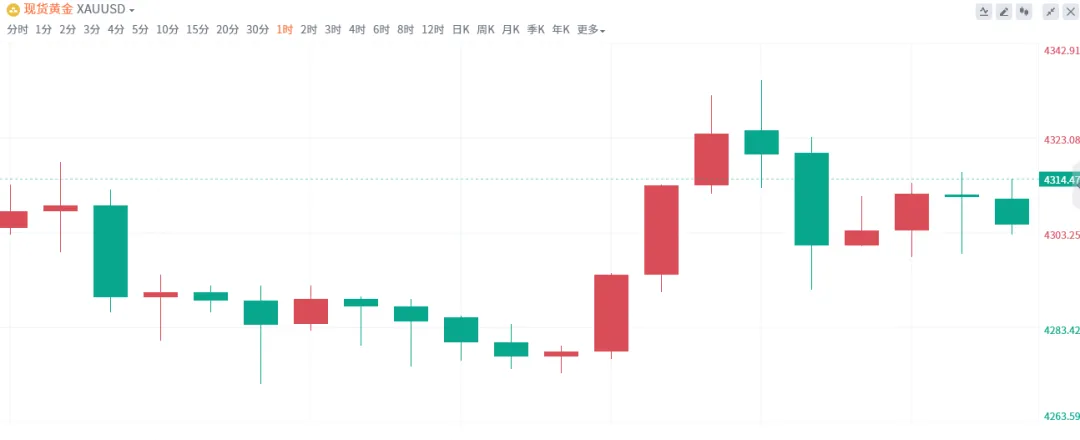Open the 年K yearly chart

561,30
